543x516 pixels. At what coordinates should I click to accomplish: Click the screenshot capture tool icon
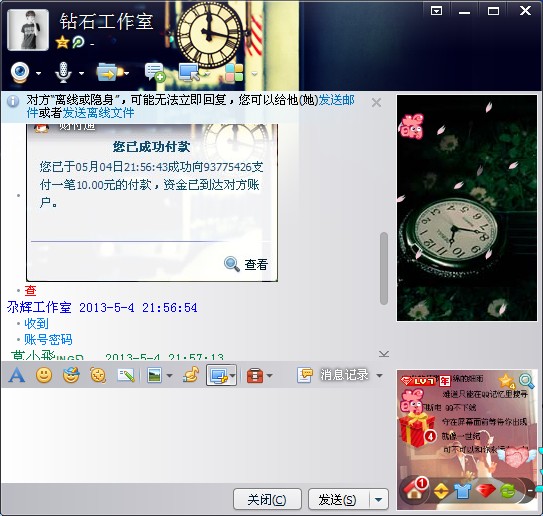click(x=219, y=375)
